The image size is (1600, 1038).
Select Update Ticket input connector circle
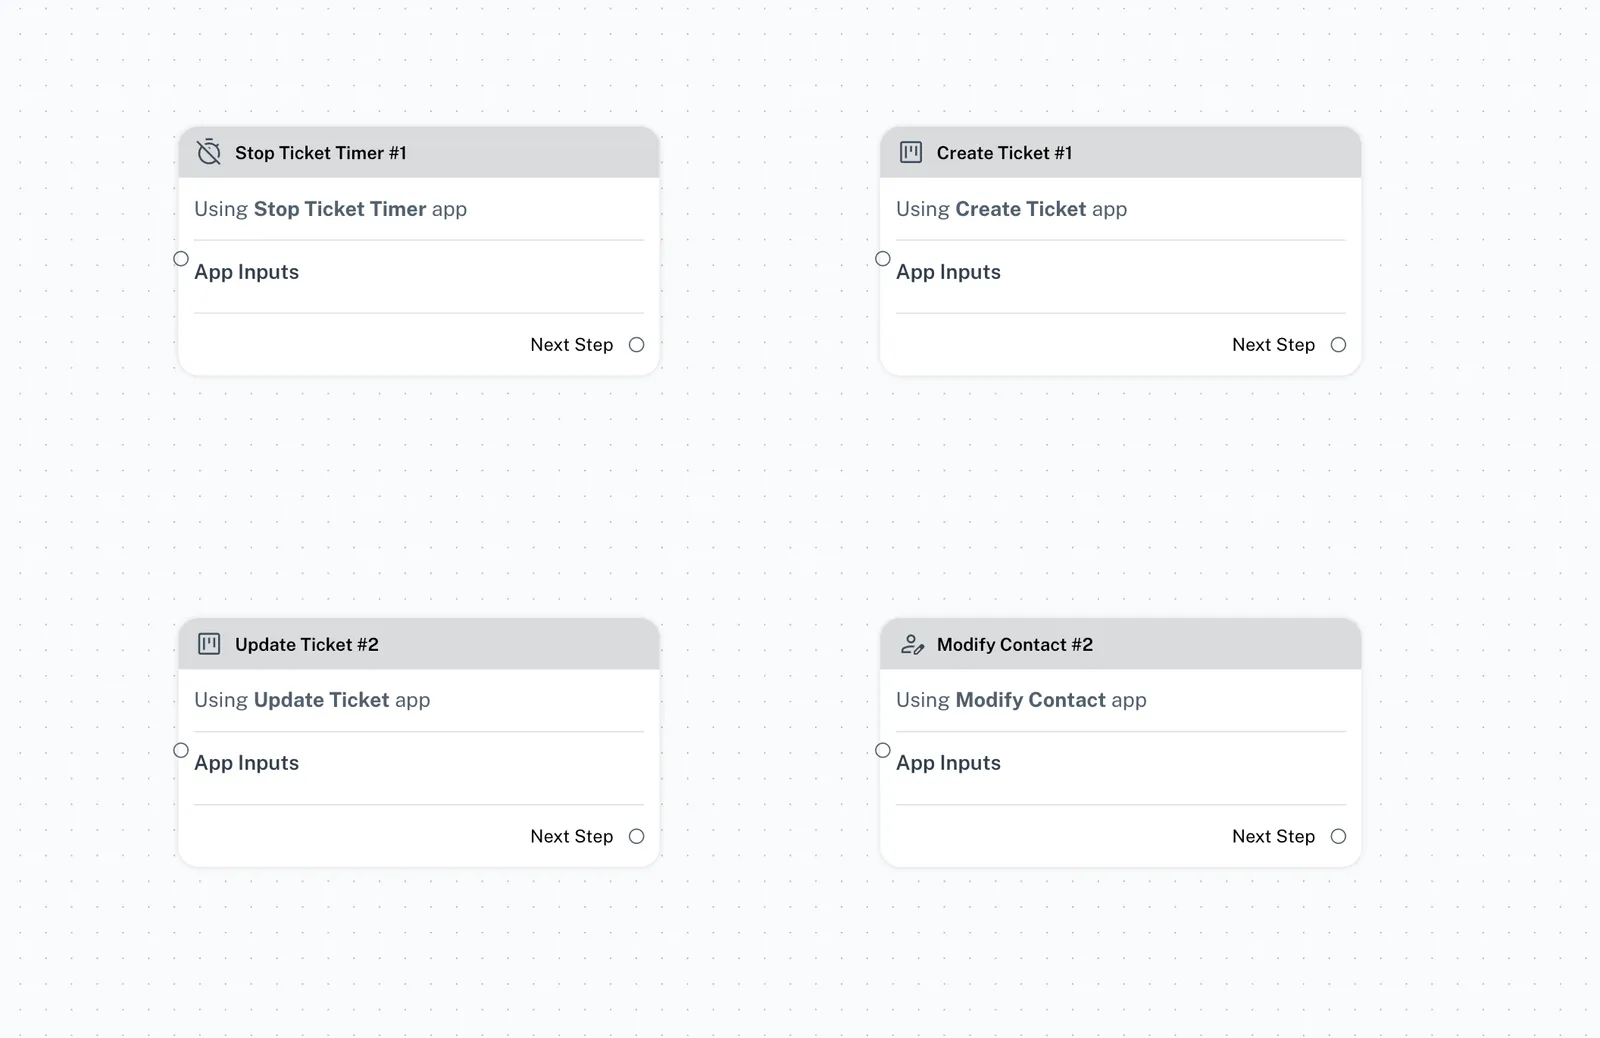coord(181,750)
